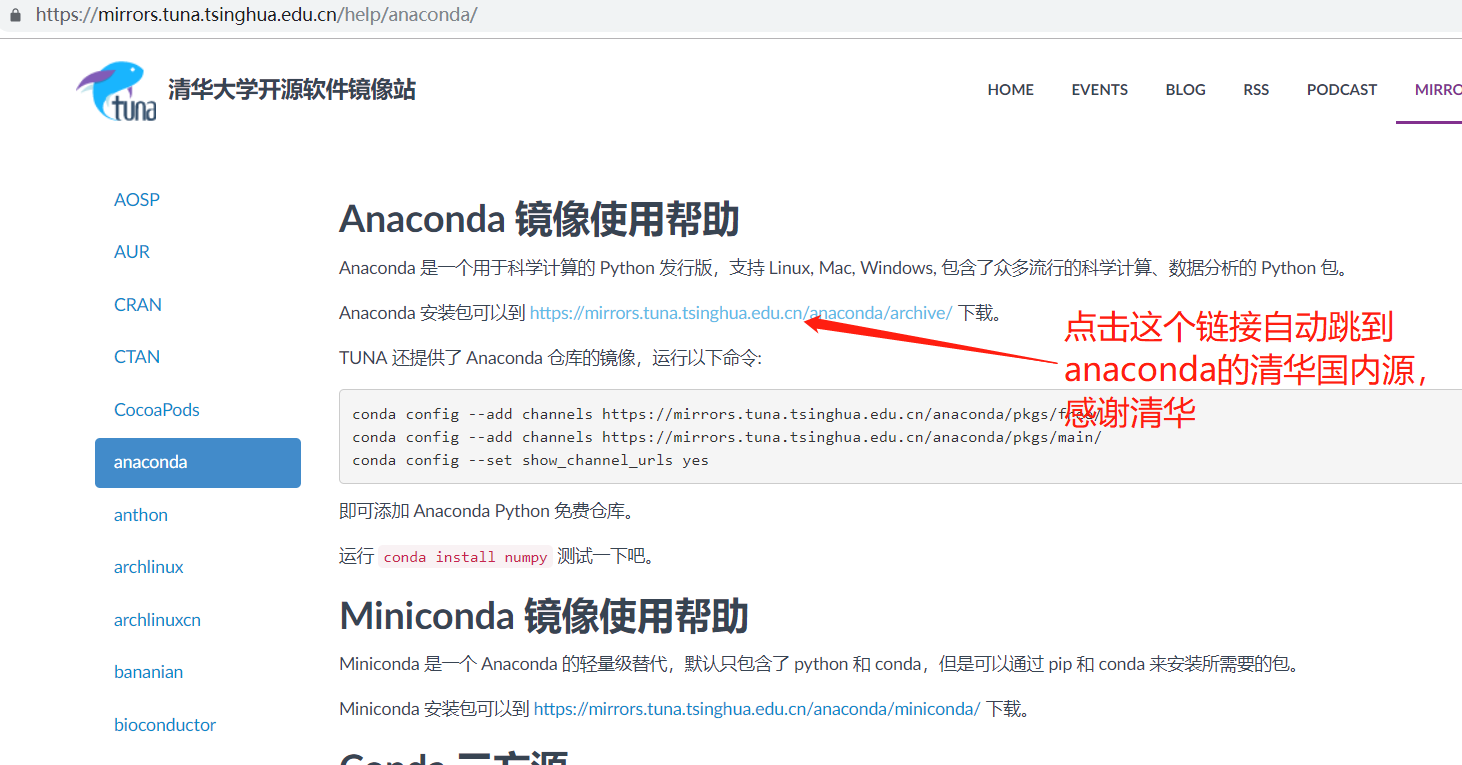Screen dimensions: 1462x765
Task: Select bioconductor in the sidebar
Action: pos(165,725)
